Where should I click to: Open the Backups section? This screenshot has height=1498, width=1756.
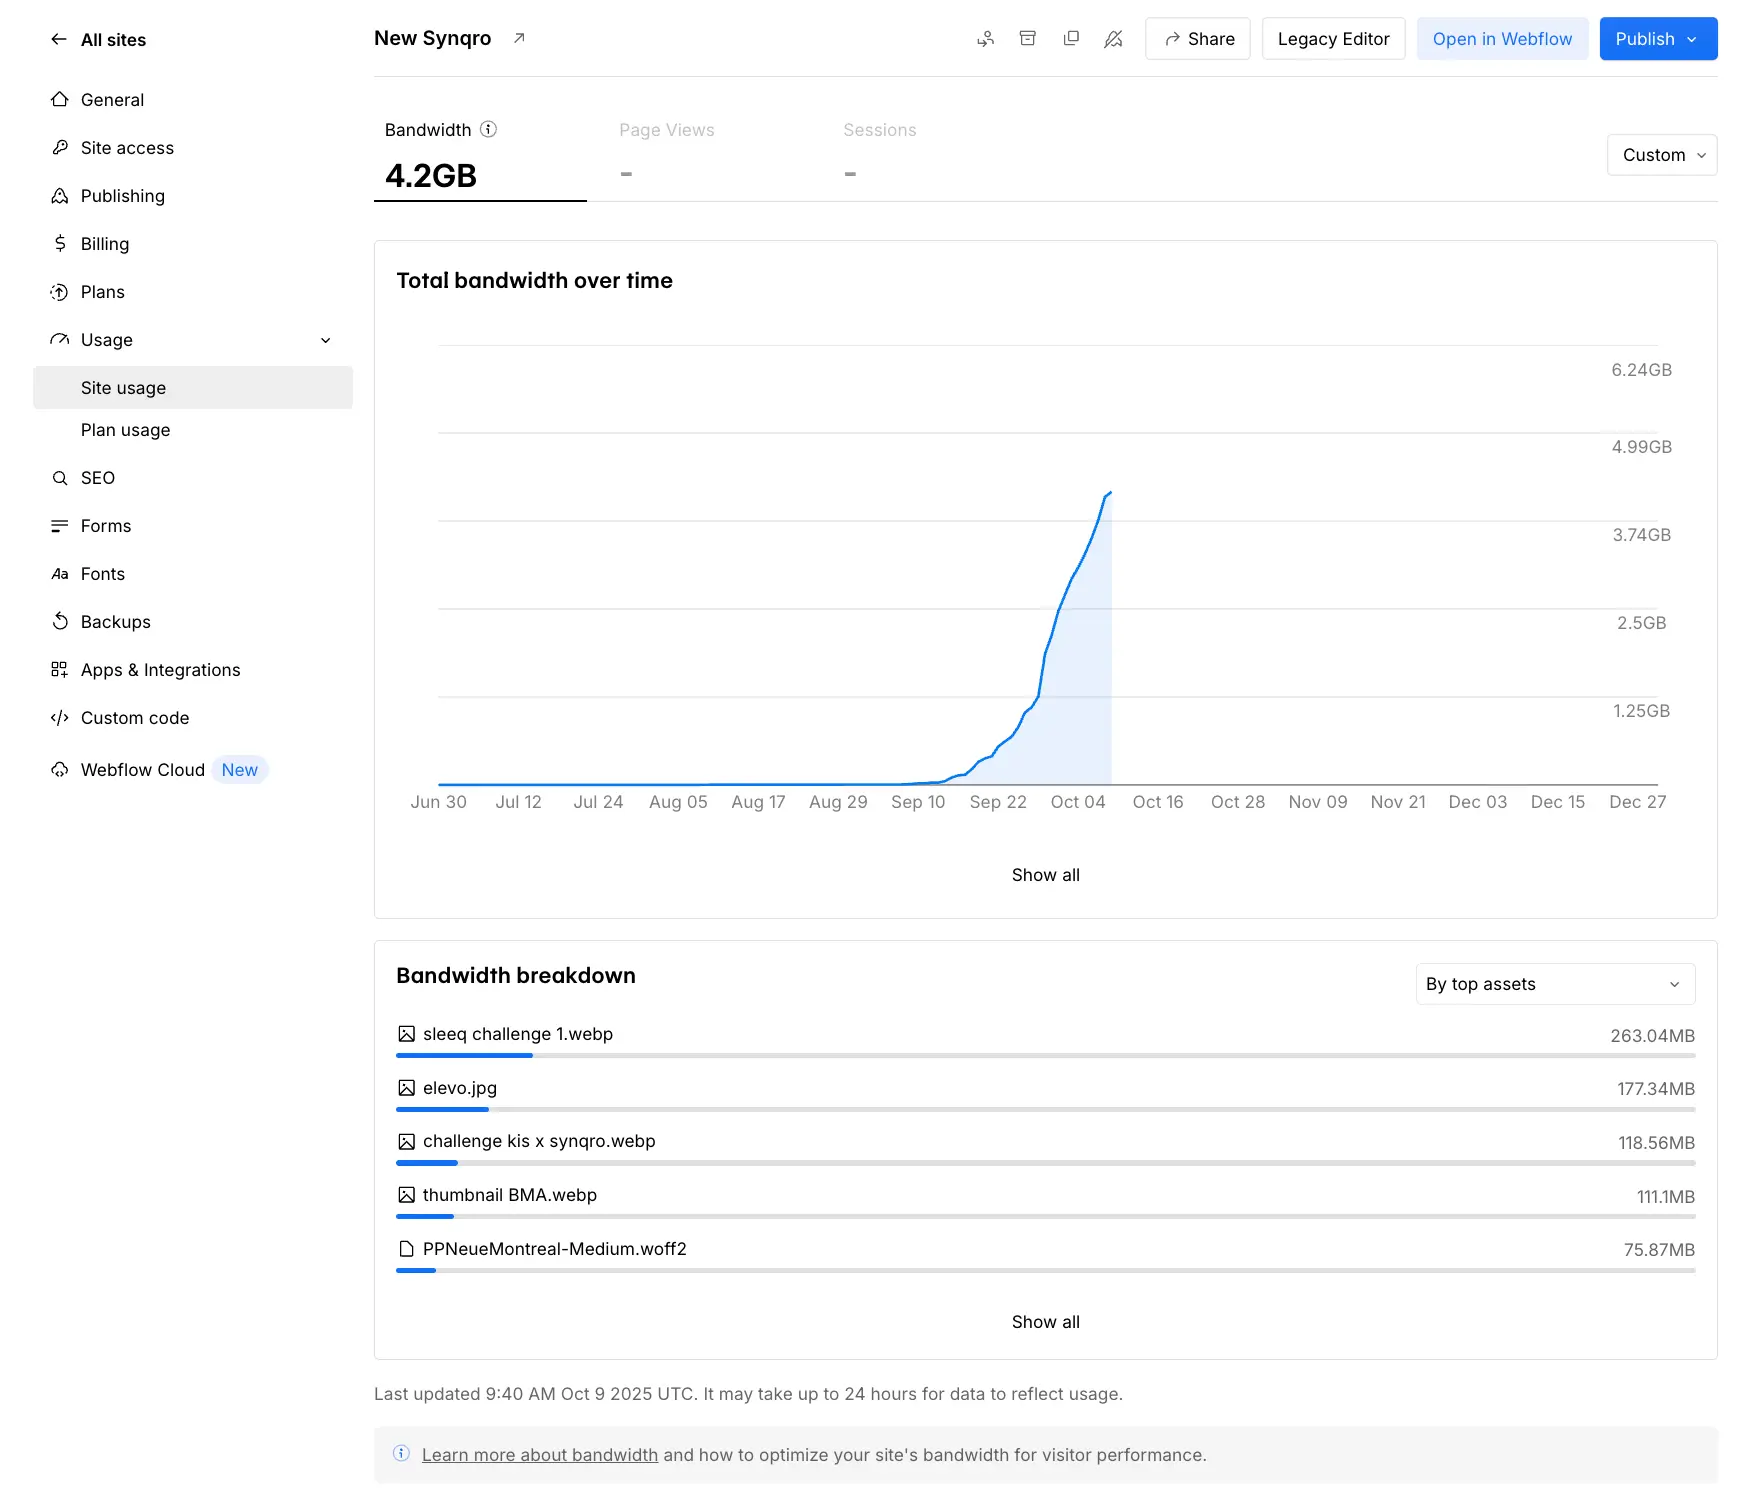point(116,621)
